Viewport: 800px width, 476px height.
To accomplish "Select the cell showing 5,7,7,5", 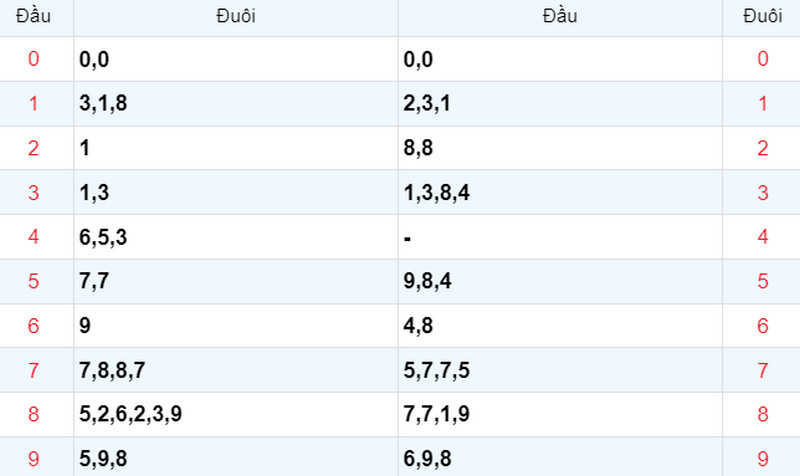I will coord(560,370).
